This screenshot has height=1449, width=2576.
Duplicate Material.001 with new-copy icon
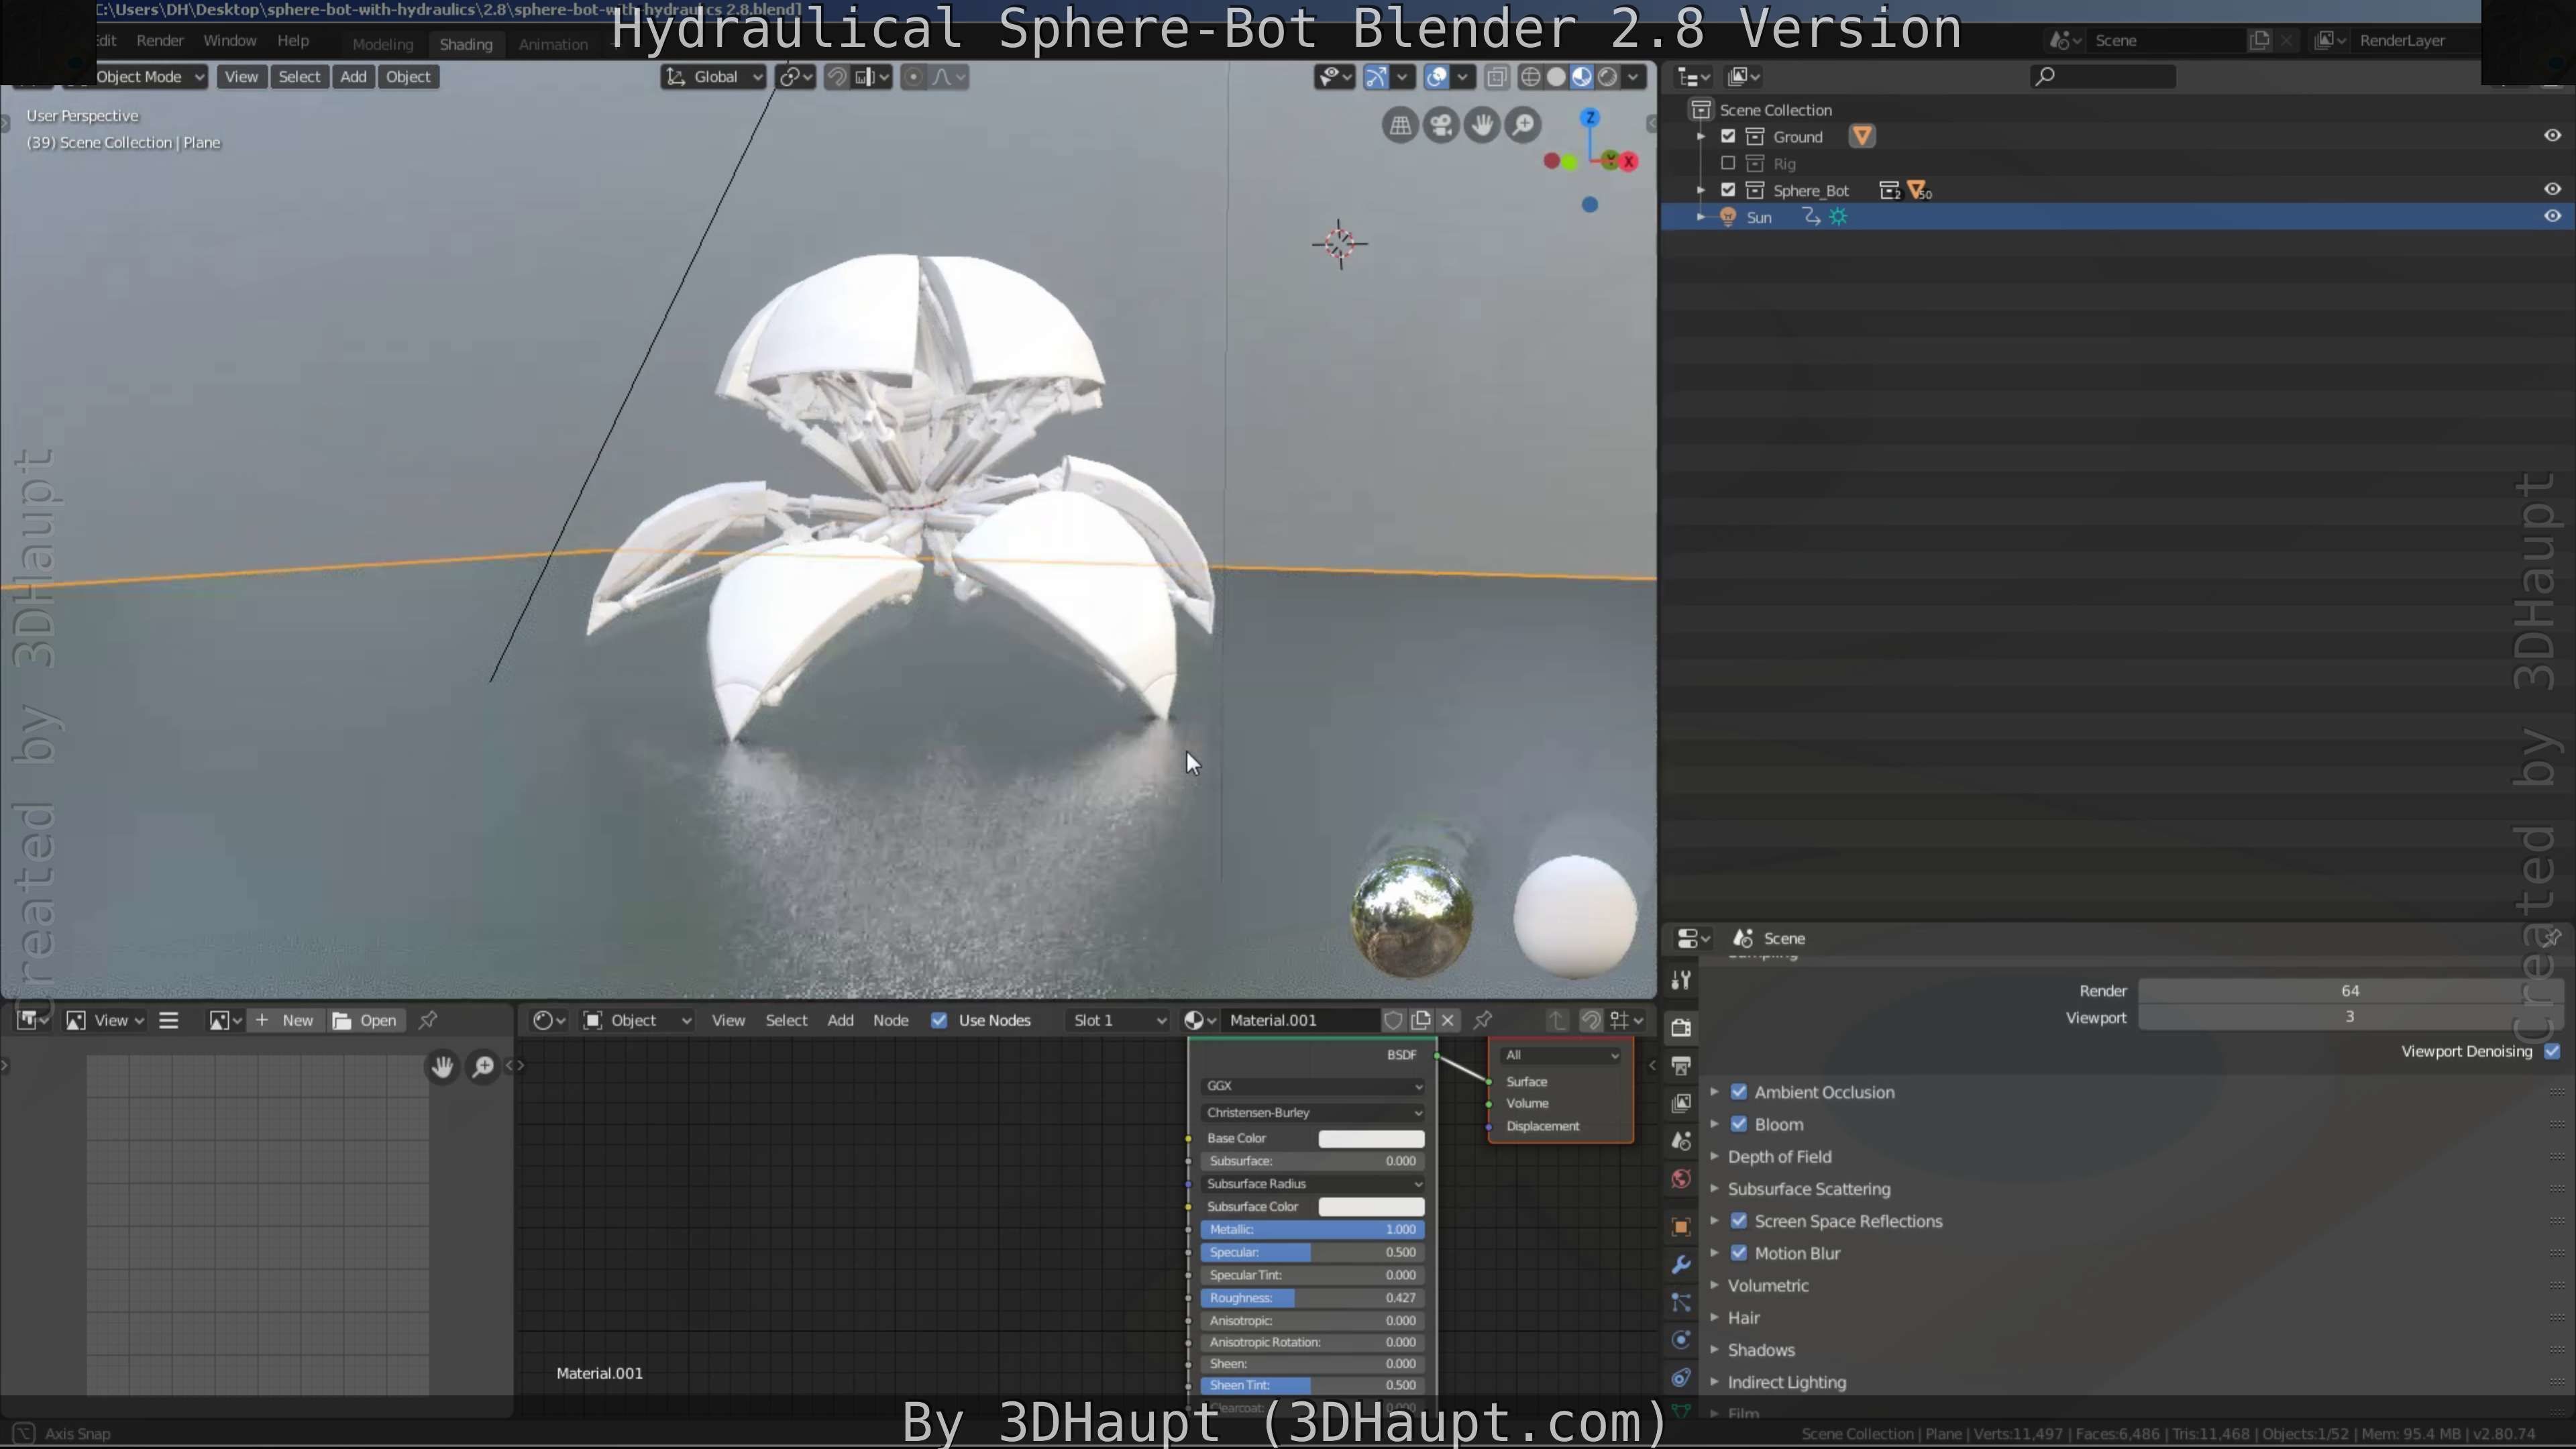pos(1421,1021)
